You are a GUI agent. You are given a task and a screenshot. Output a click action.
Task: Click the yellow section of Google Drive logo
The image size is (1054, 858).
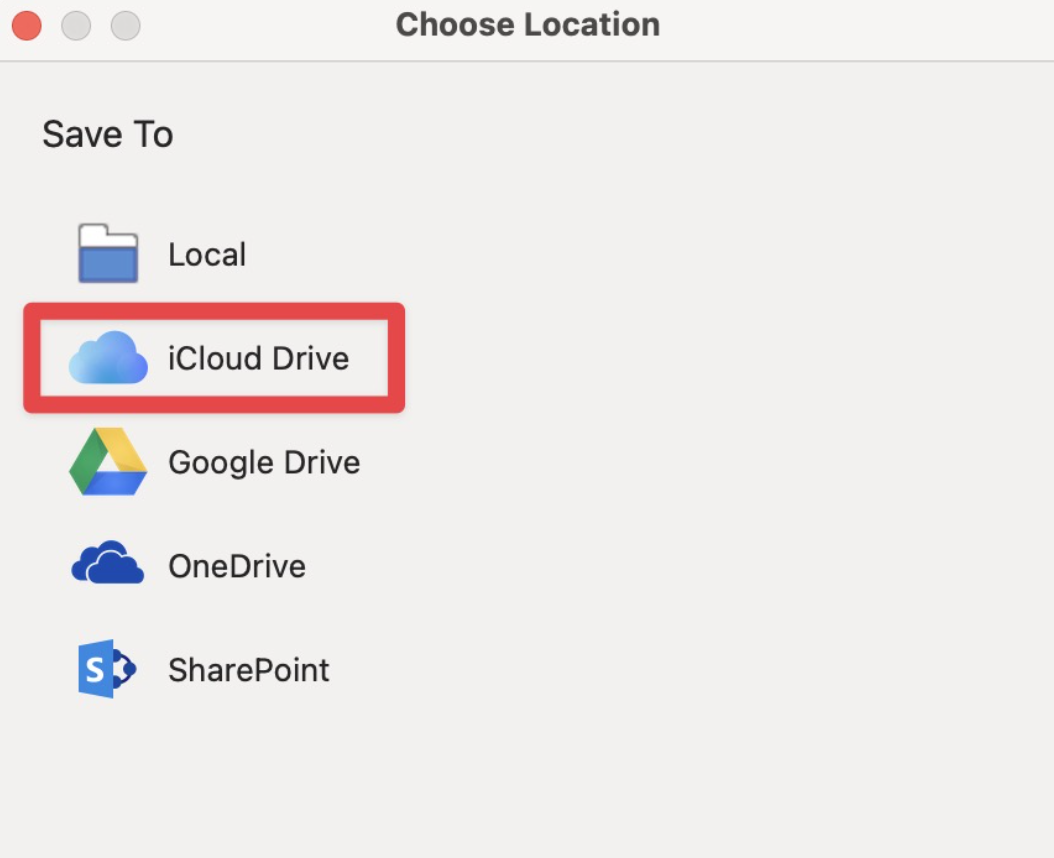(124, 449)
